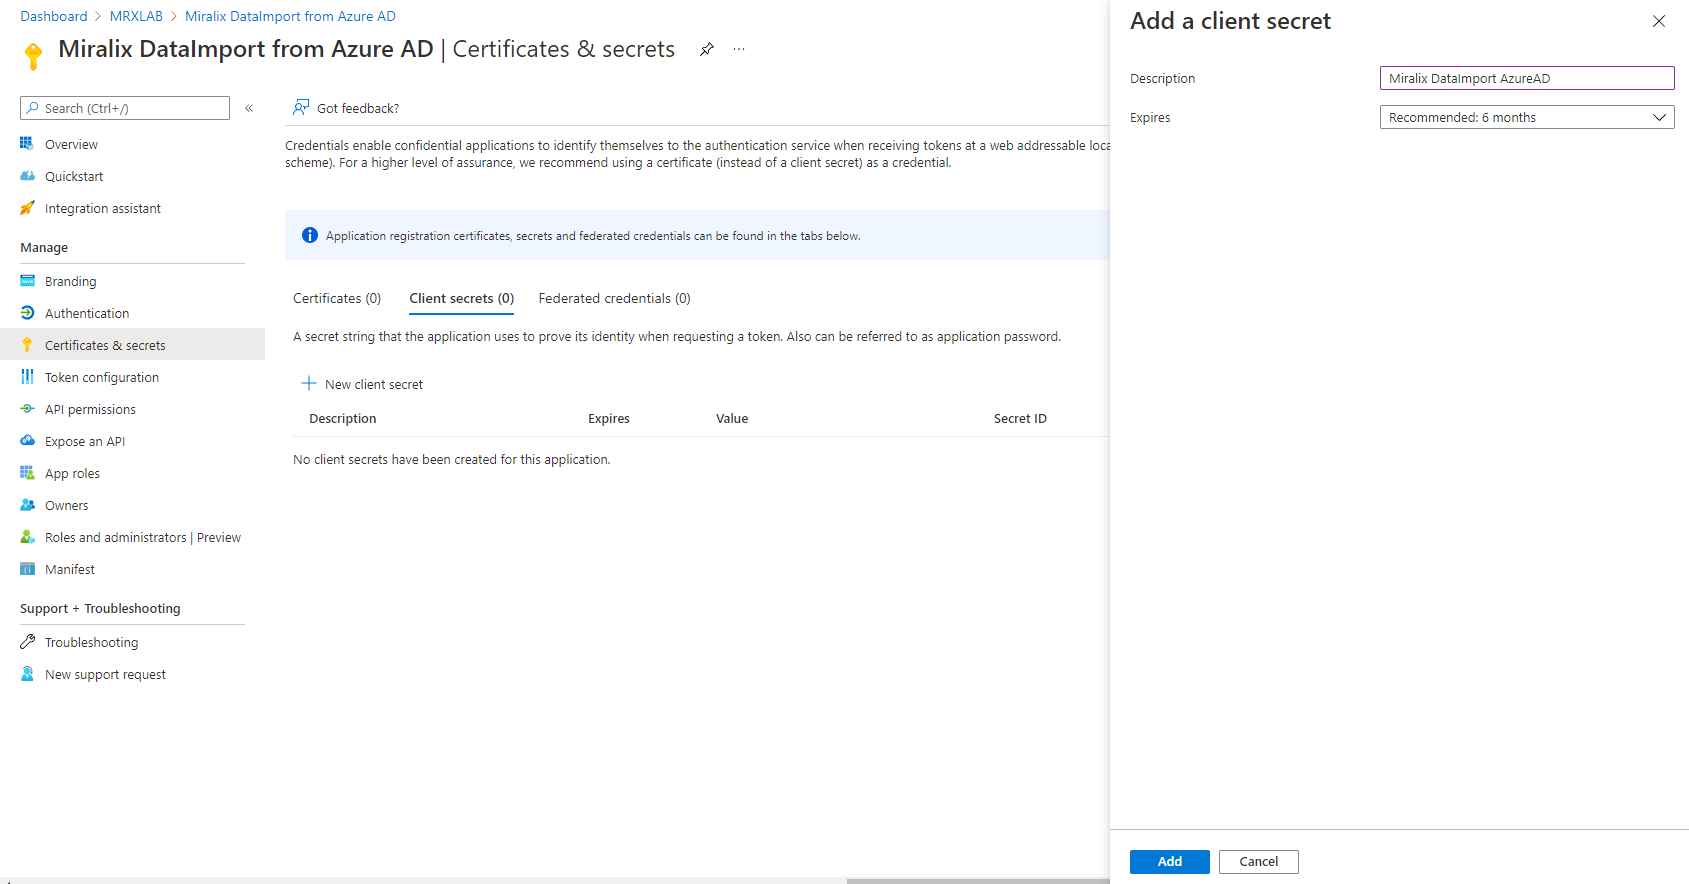The width and height of the screenshot is (1689, 884).
Task: Click the Expose an API cloud icon
Action: 27,441
